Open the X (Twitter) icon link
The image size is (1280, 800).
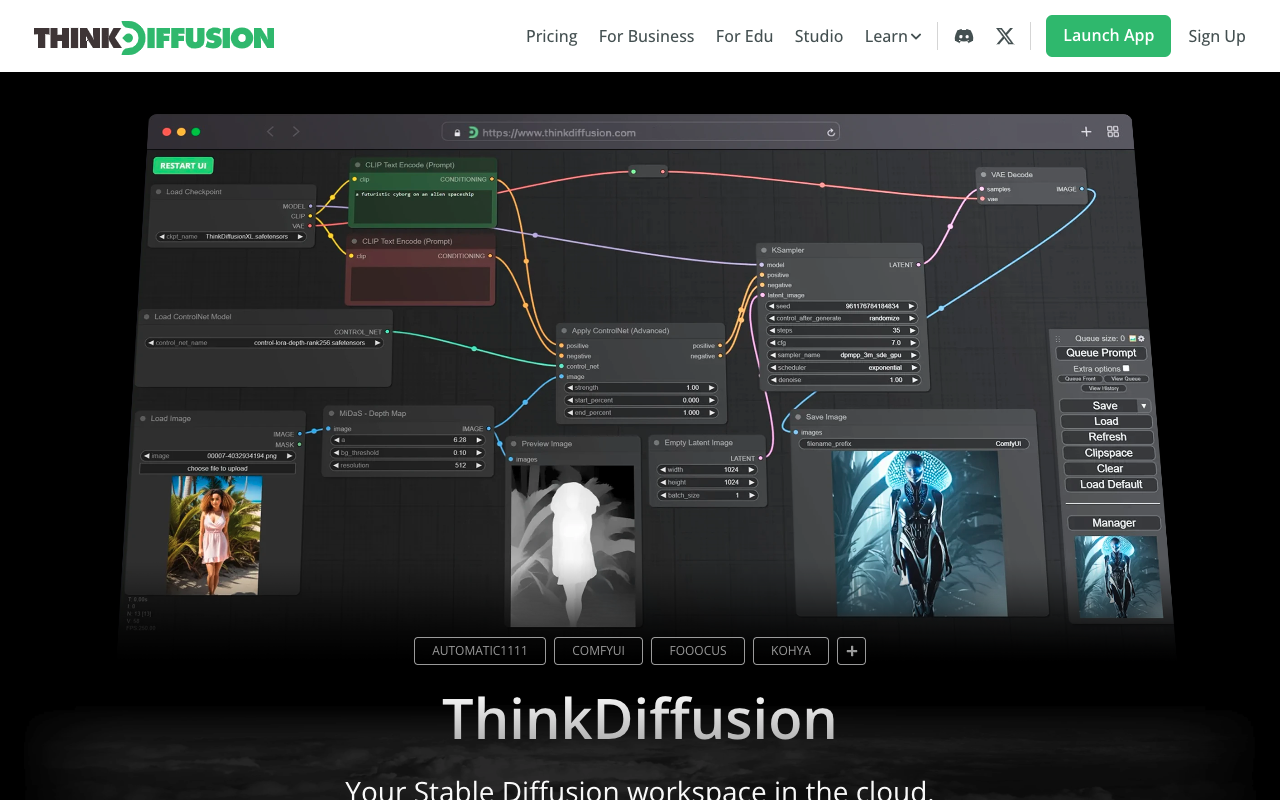1005,36
